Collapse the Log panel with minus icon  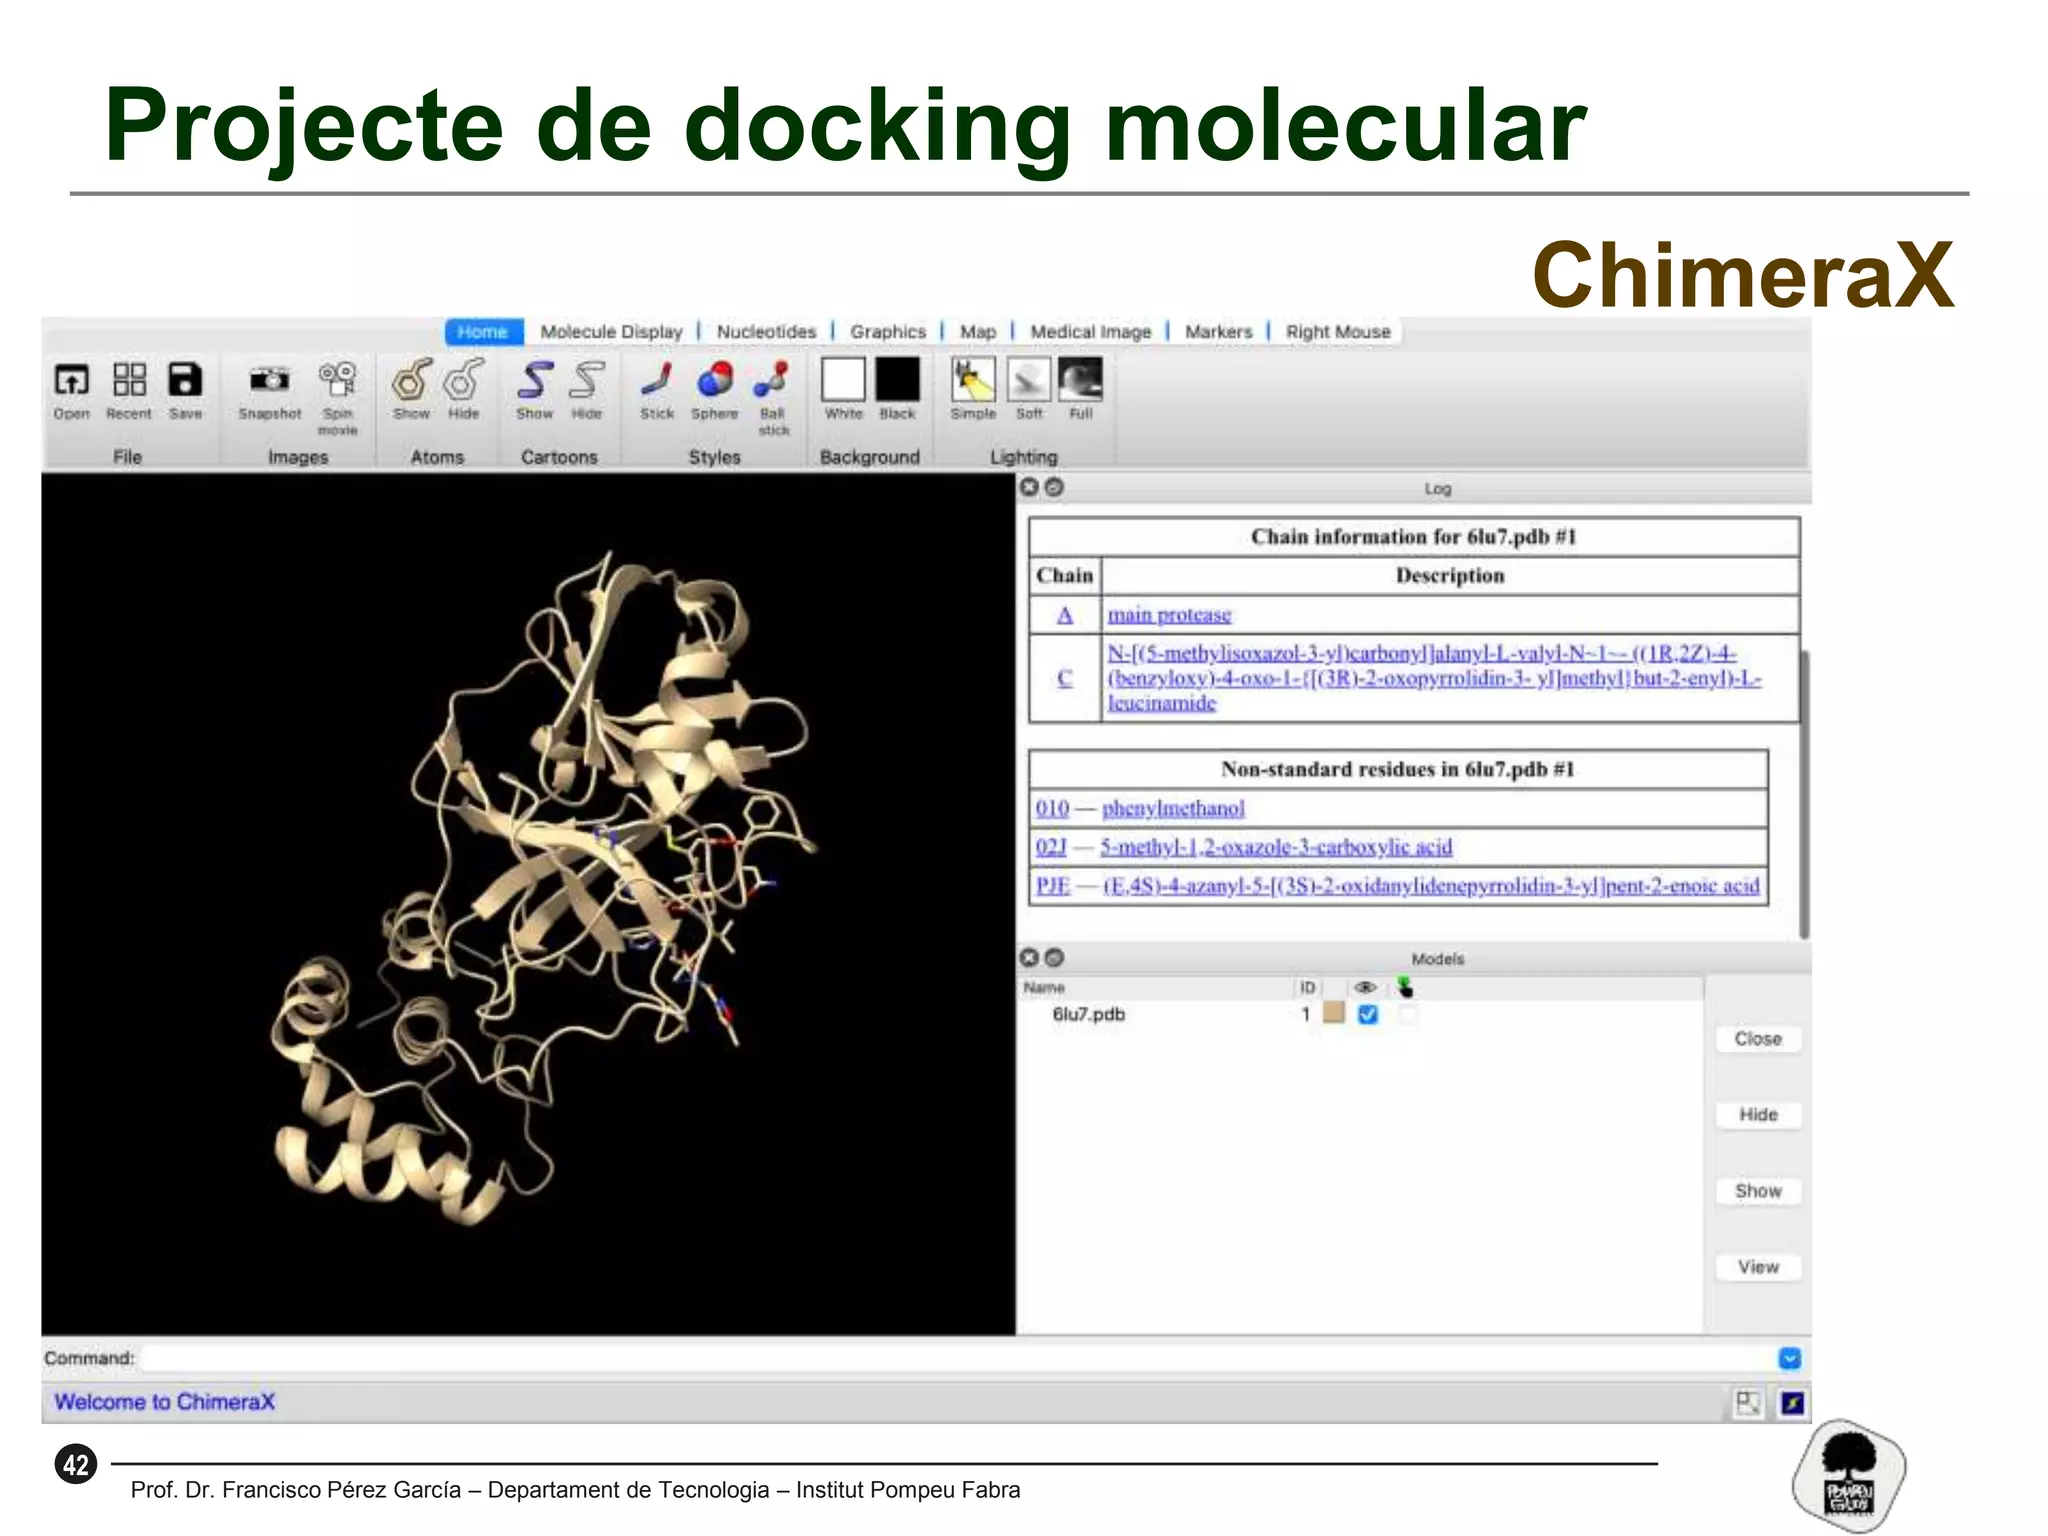pos(1054,487)
